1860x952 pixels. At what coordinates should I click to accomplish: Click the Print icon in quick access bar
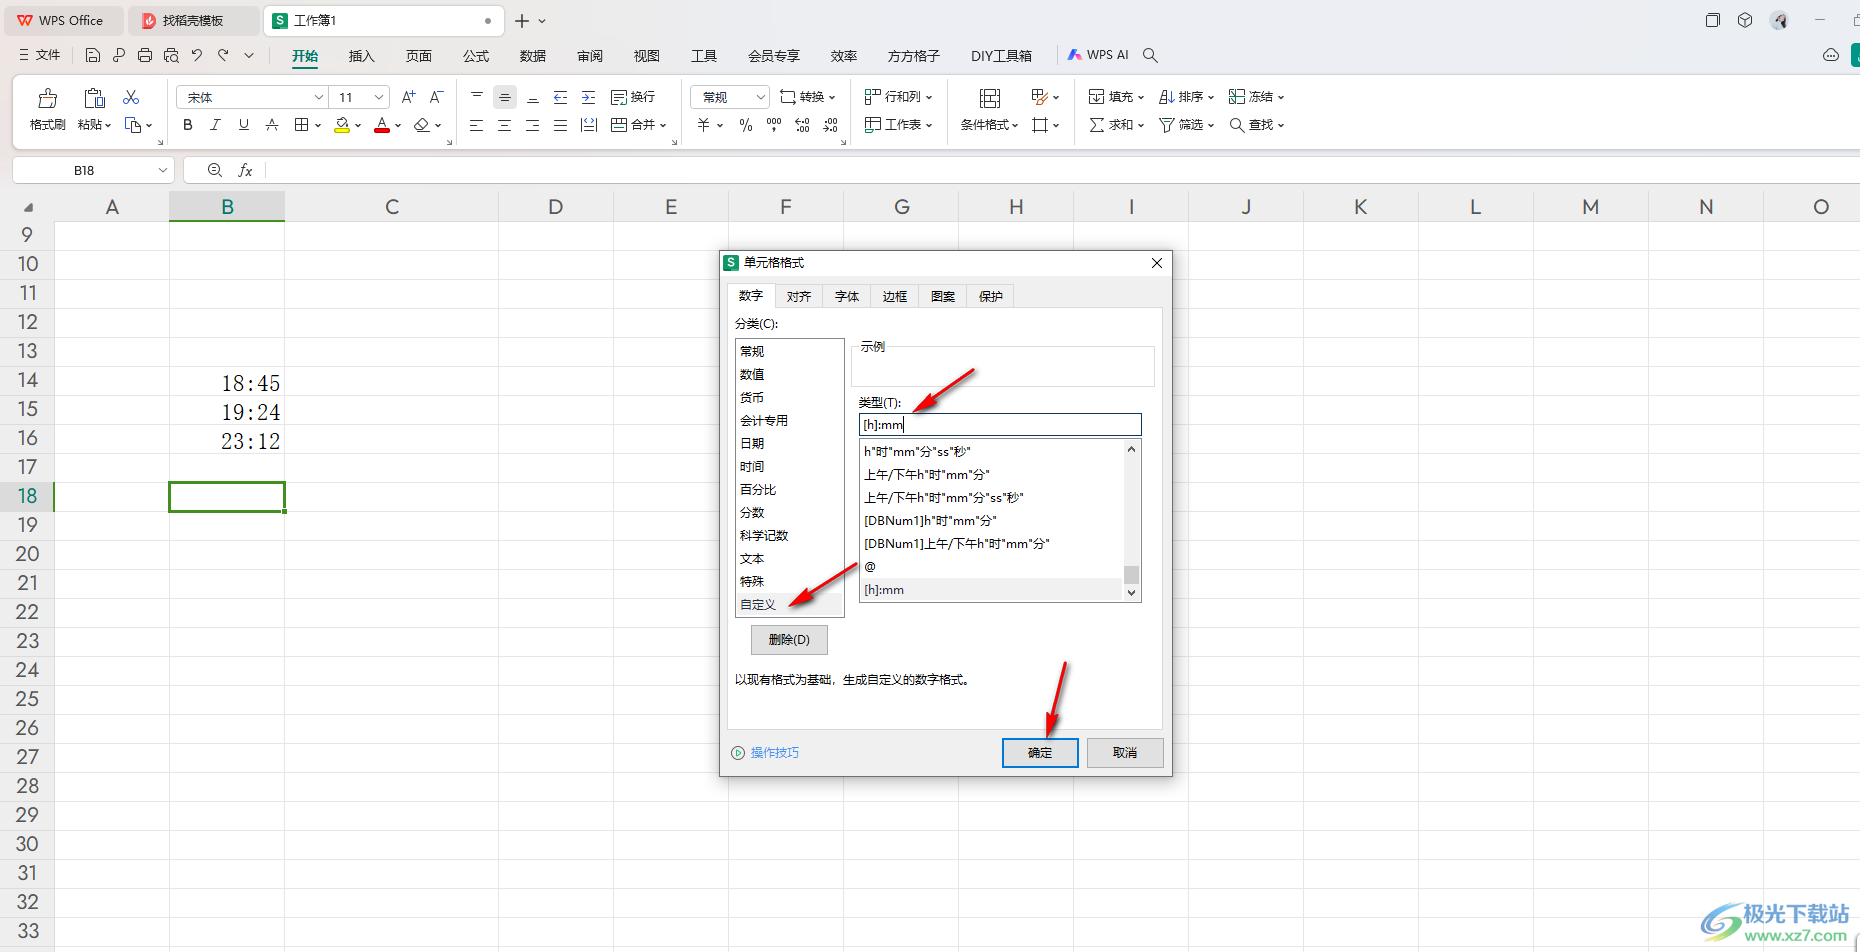[145, 55]
